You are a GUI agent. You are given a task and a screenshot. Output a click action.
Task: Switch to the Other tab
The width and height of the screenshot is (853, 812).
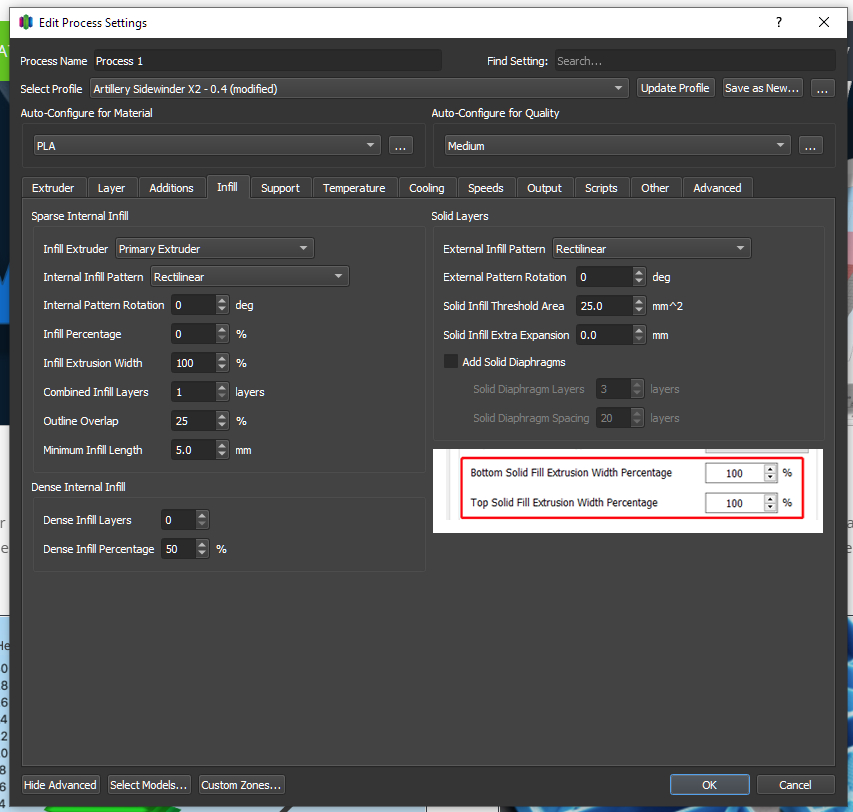(x=655, y=188)
